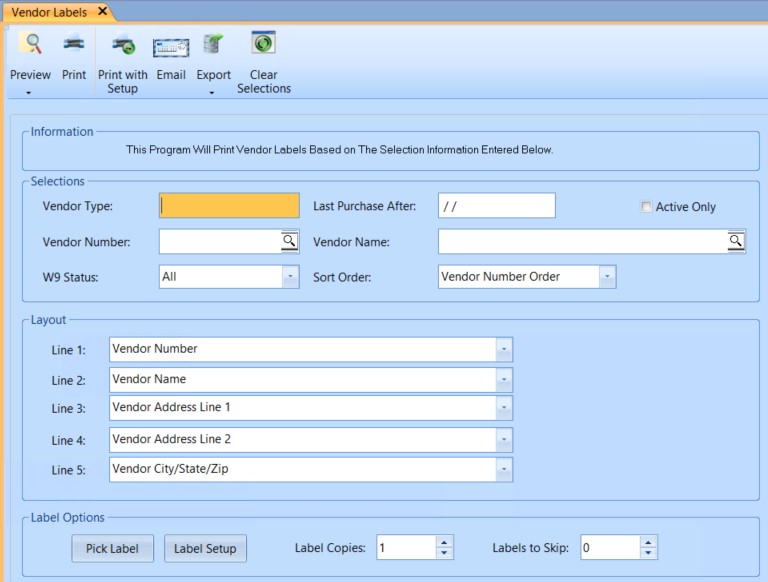The image size is (768, 582).
Task: Expand the Line 1 layout dropdown
Action: 504,349
